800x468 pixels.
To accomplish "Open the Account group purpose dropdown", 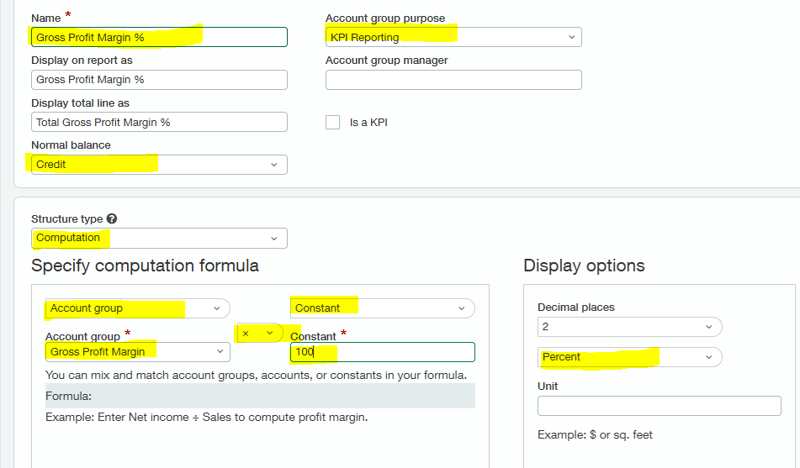I will [453, 37].
